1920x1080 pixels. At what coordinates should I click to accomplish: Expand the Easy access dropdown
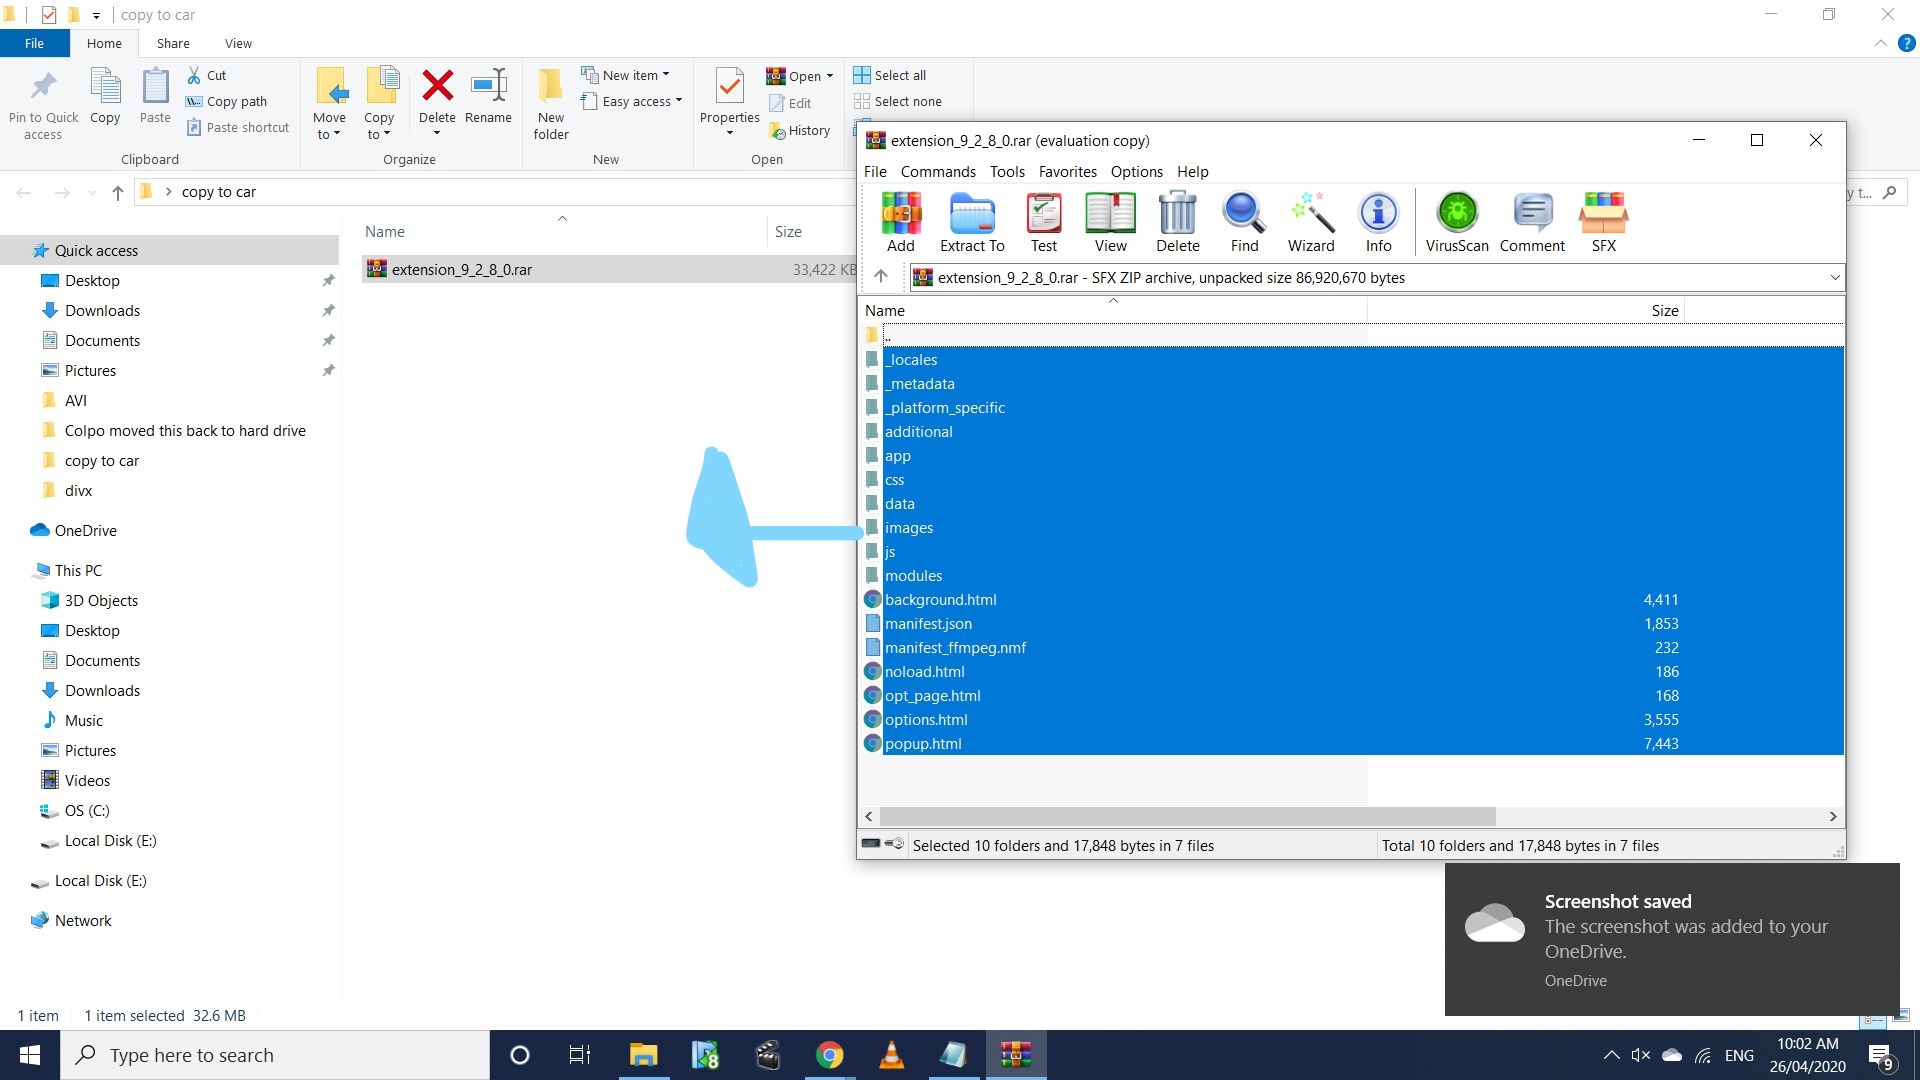pos(678,101)
